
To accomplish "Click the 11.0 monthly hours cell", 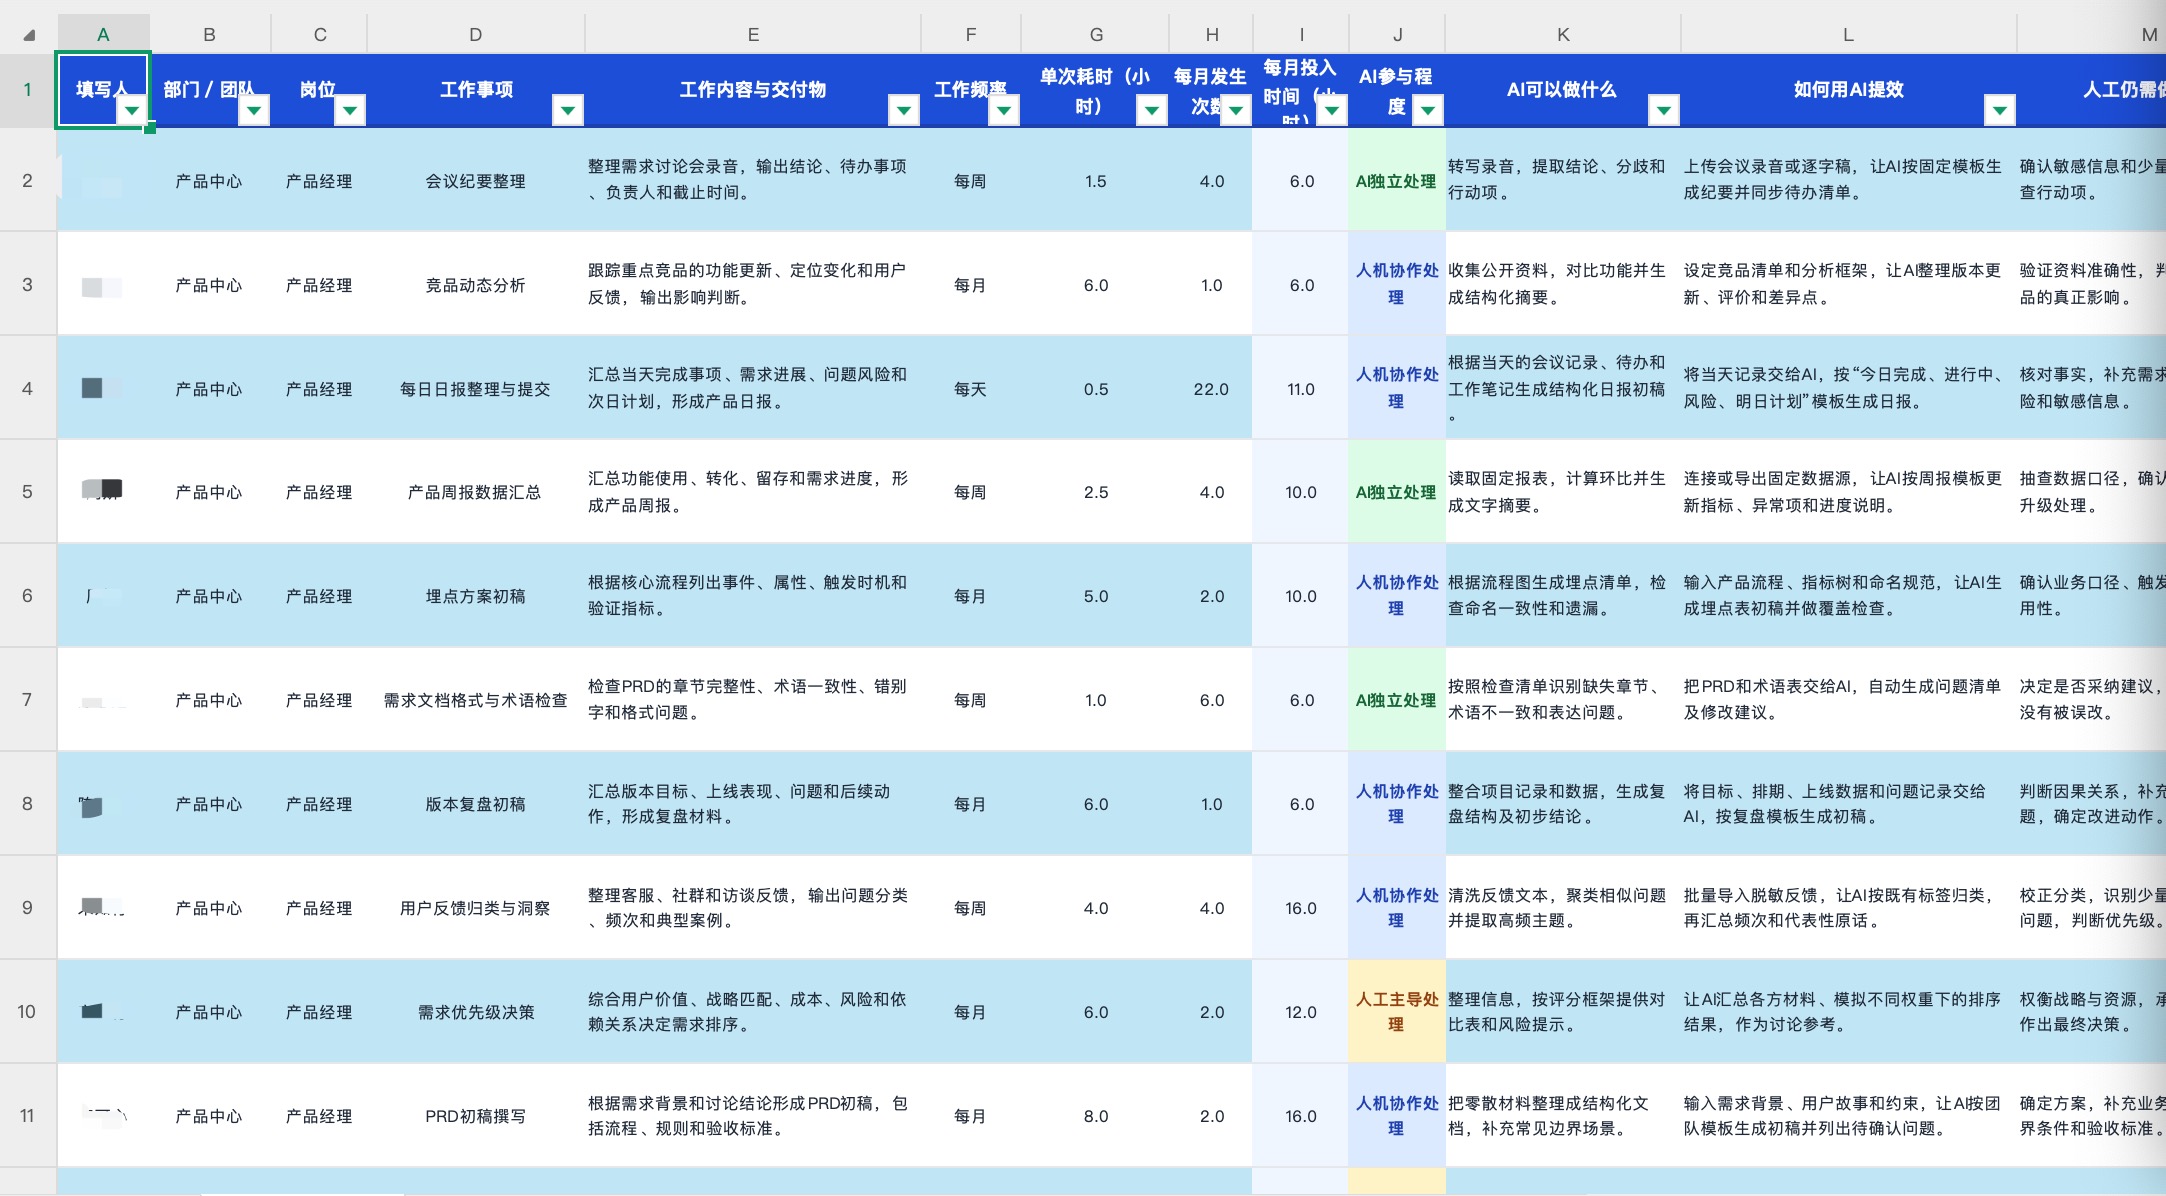I will click(x=1301, y=388).
